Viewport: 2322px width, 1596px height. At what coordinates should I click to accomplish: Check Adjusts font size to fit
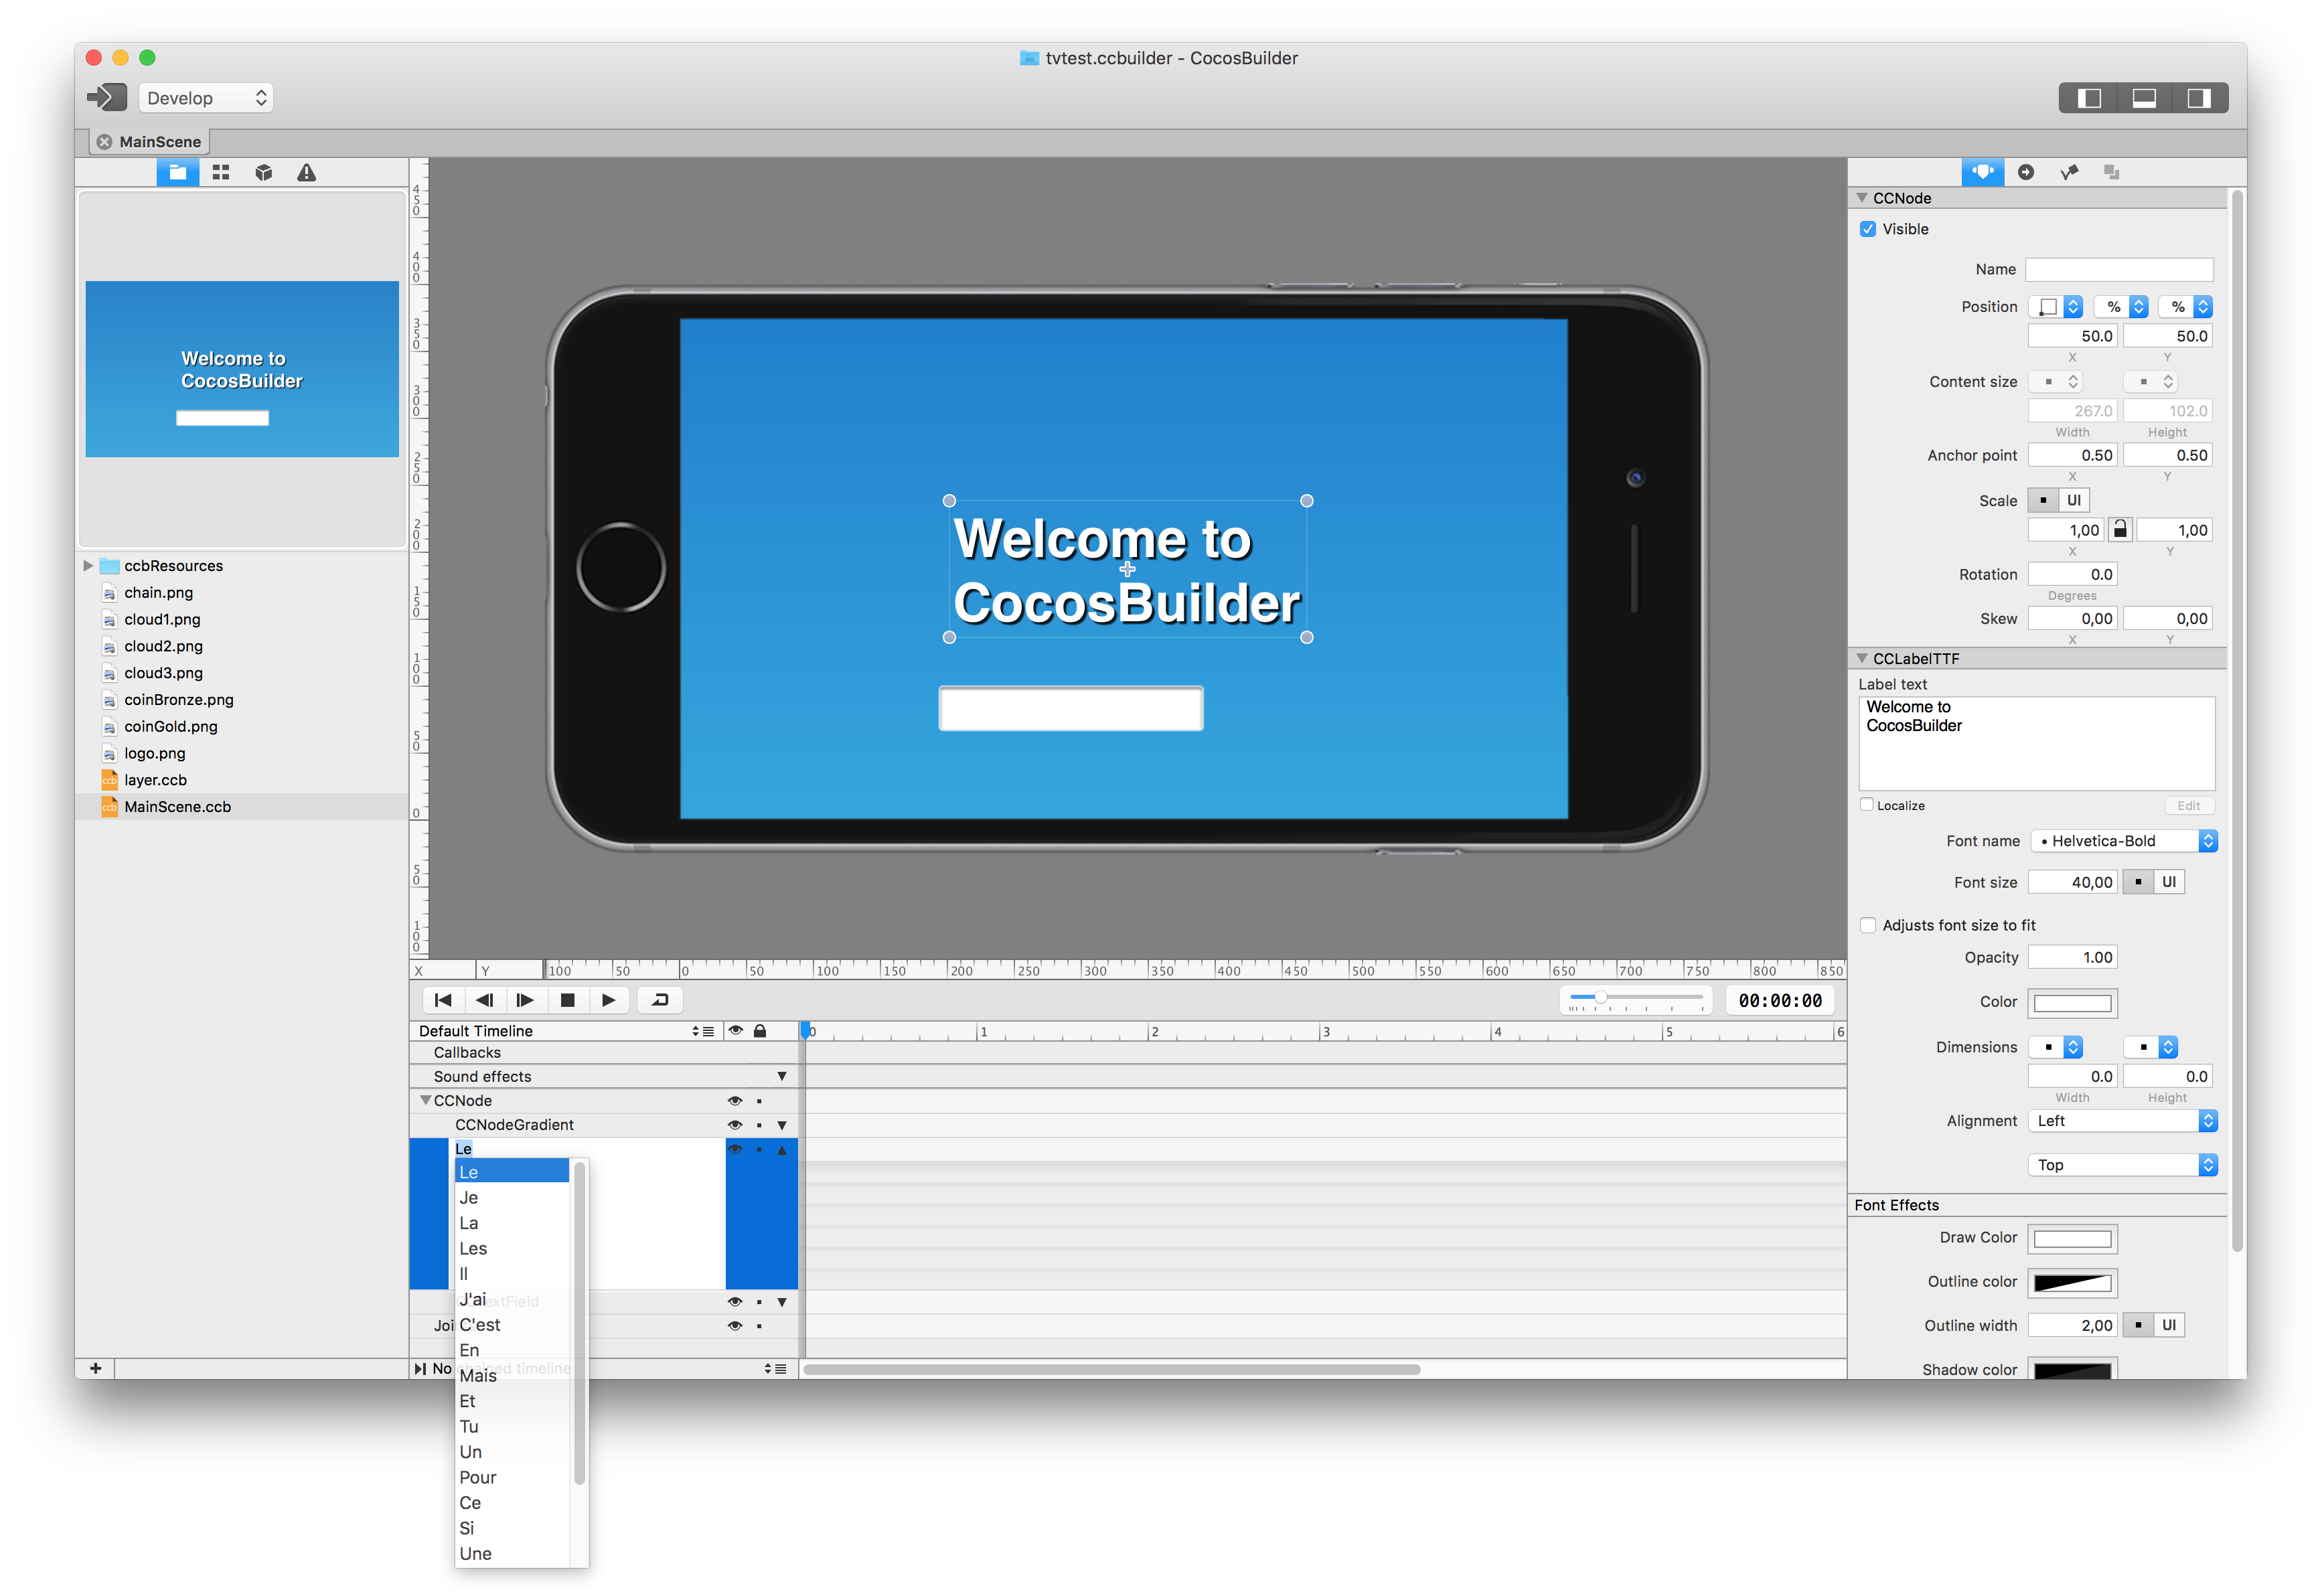pyautogui.click(x=1867, y=925)
